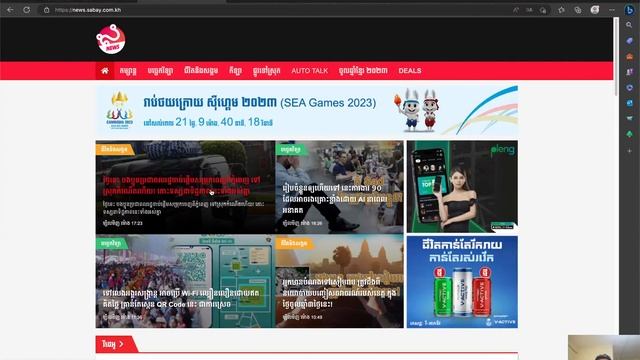Image resolution: width=640 pixels, height=360 pixels.
Task: Open the orange Tools briefcase sidebar icon
Action: tap(629, 56)
